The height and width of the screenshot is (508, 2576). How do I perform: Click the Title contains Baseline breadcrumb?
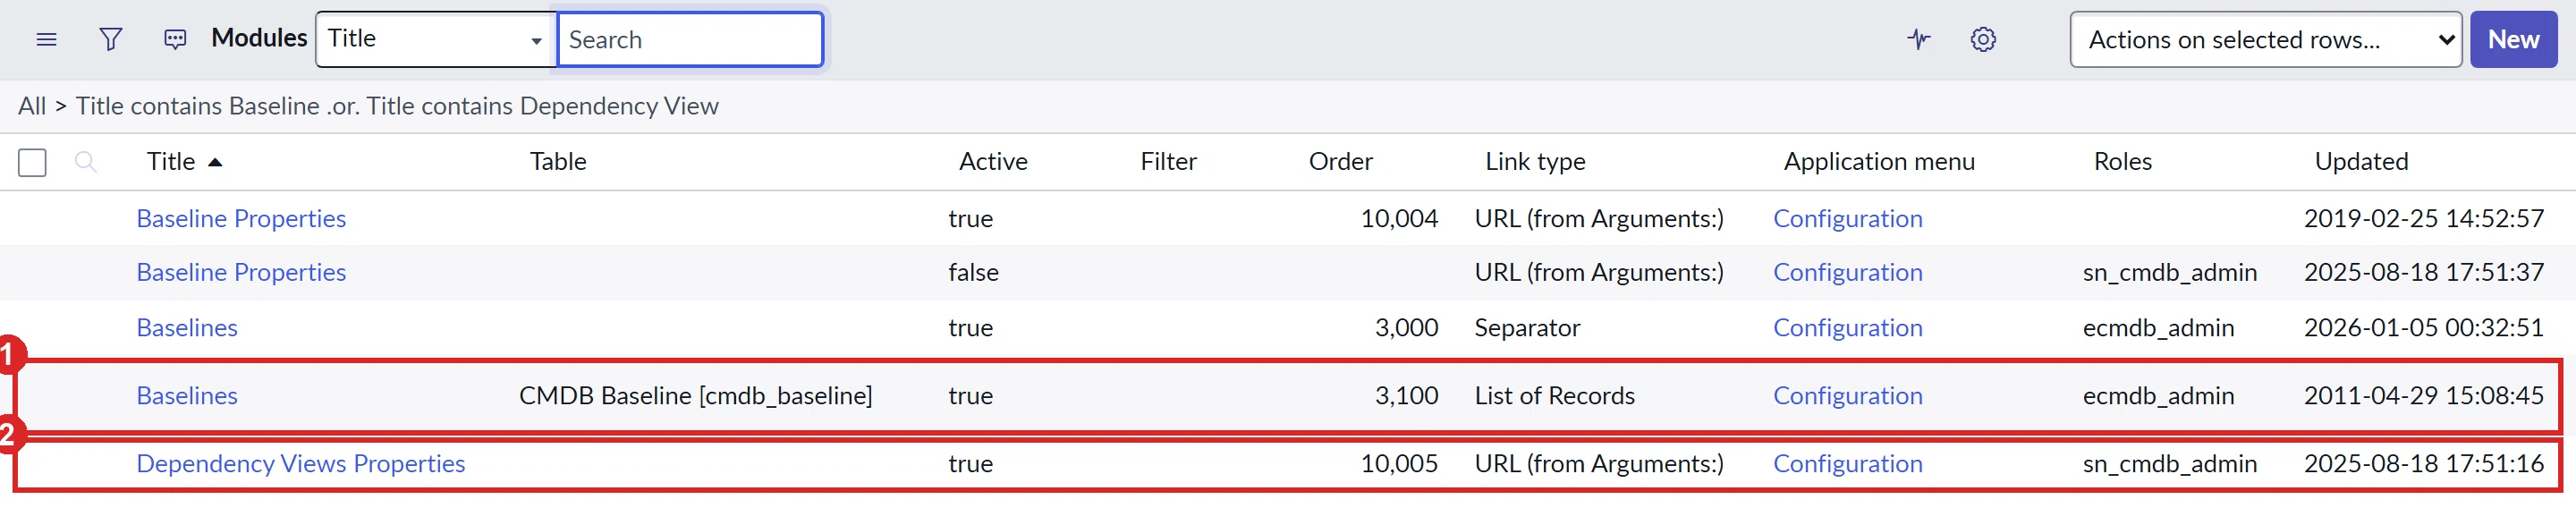(x=198, y=106)
